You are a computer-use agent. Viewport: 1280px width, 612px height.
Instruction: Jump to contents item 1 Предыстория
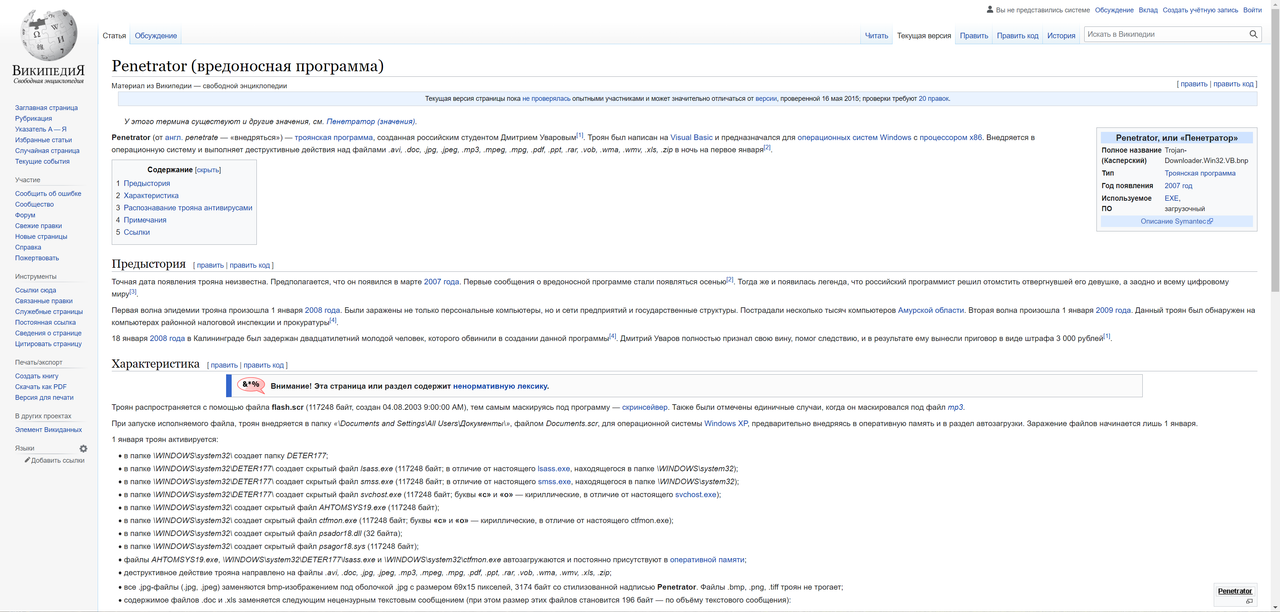tap(146, 183)
